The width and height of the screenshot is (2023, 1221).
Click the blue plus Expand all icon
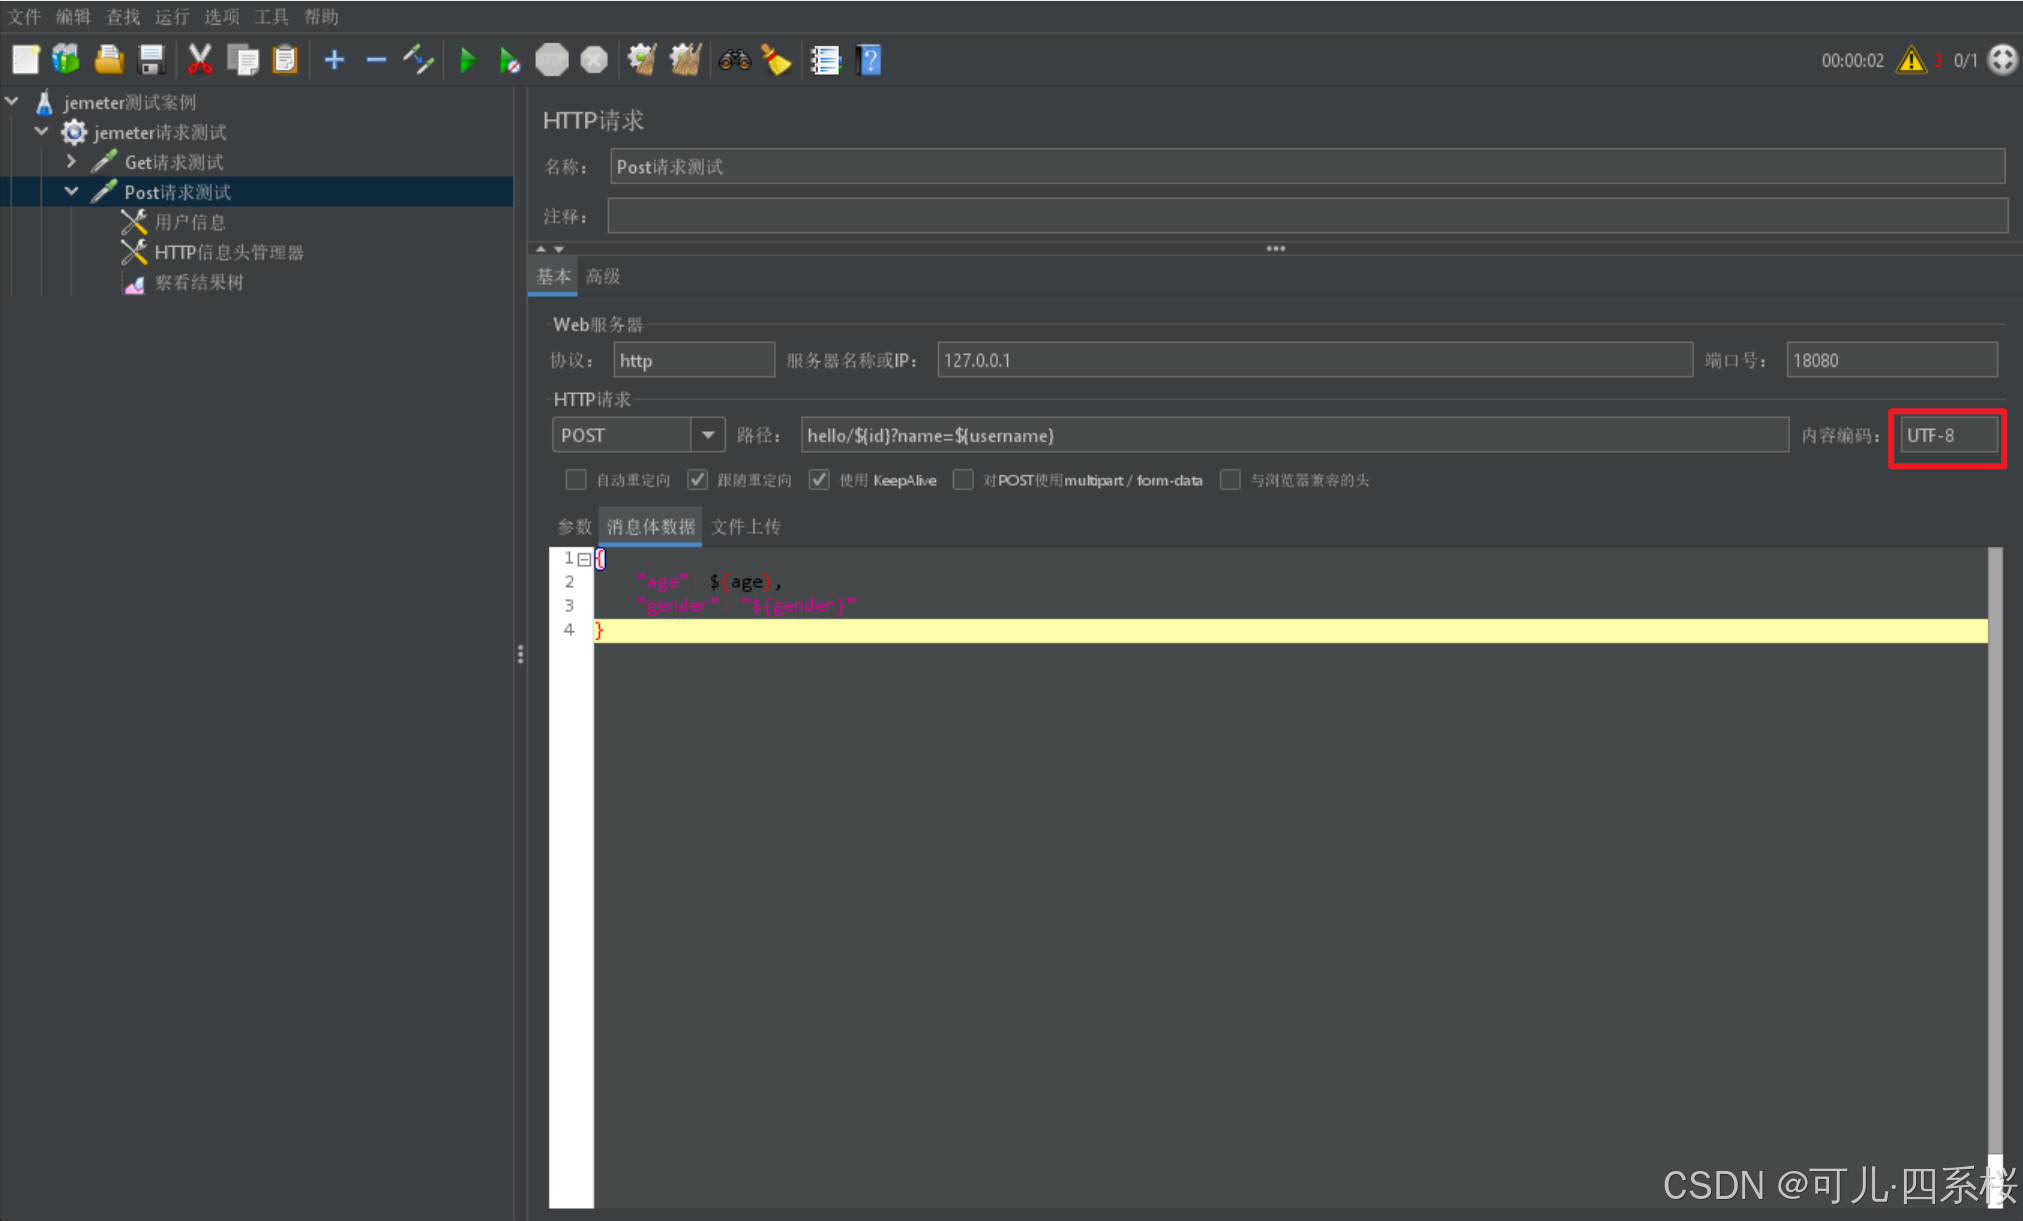pos(335,61)
